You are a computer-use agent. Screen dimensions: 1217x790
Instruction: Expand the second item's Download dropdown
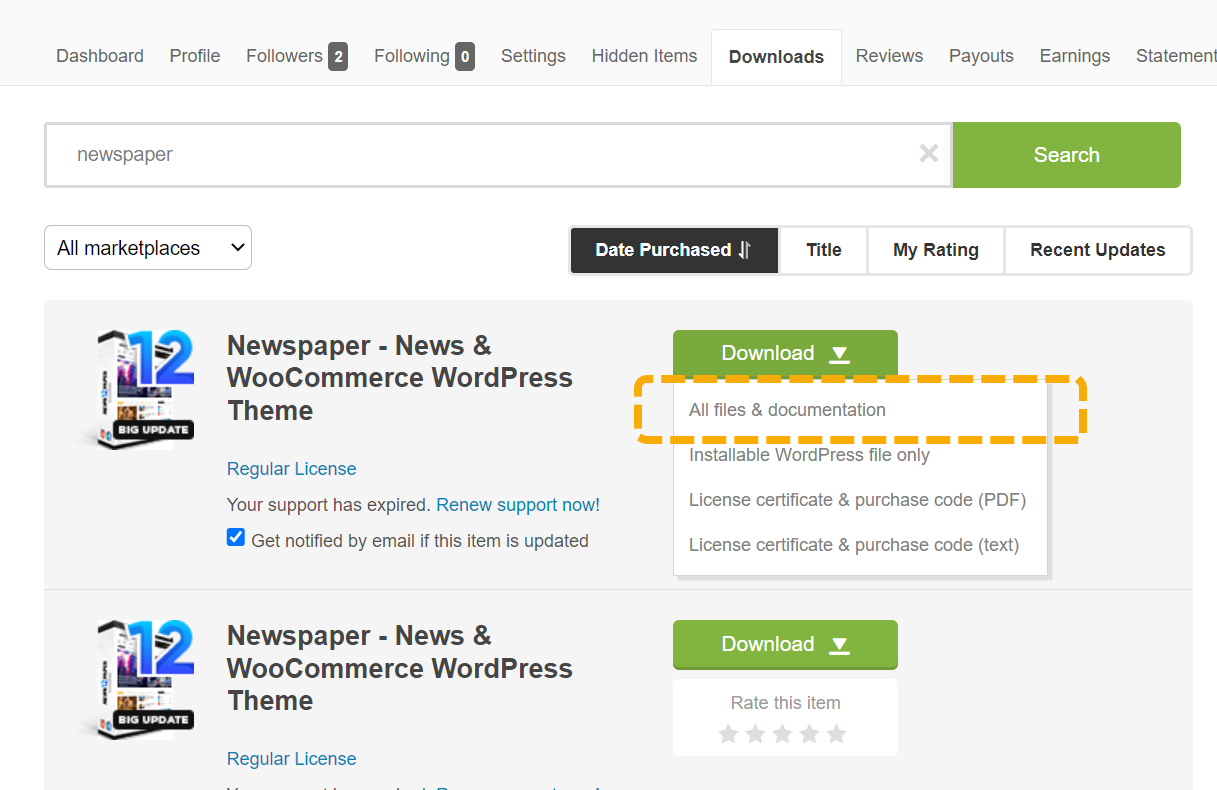[785, 644]
